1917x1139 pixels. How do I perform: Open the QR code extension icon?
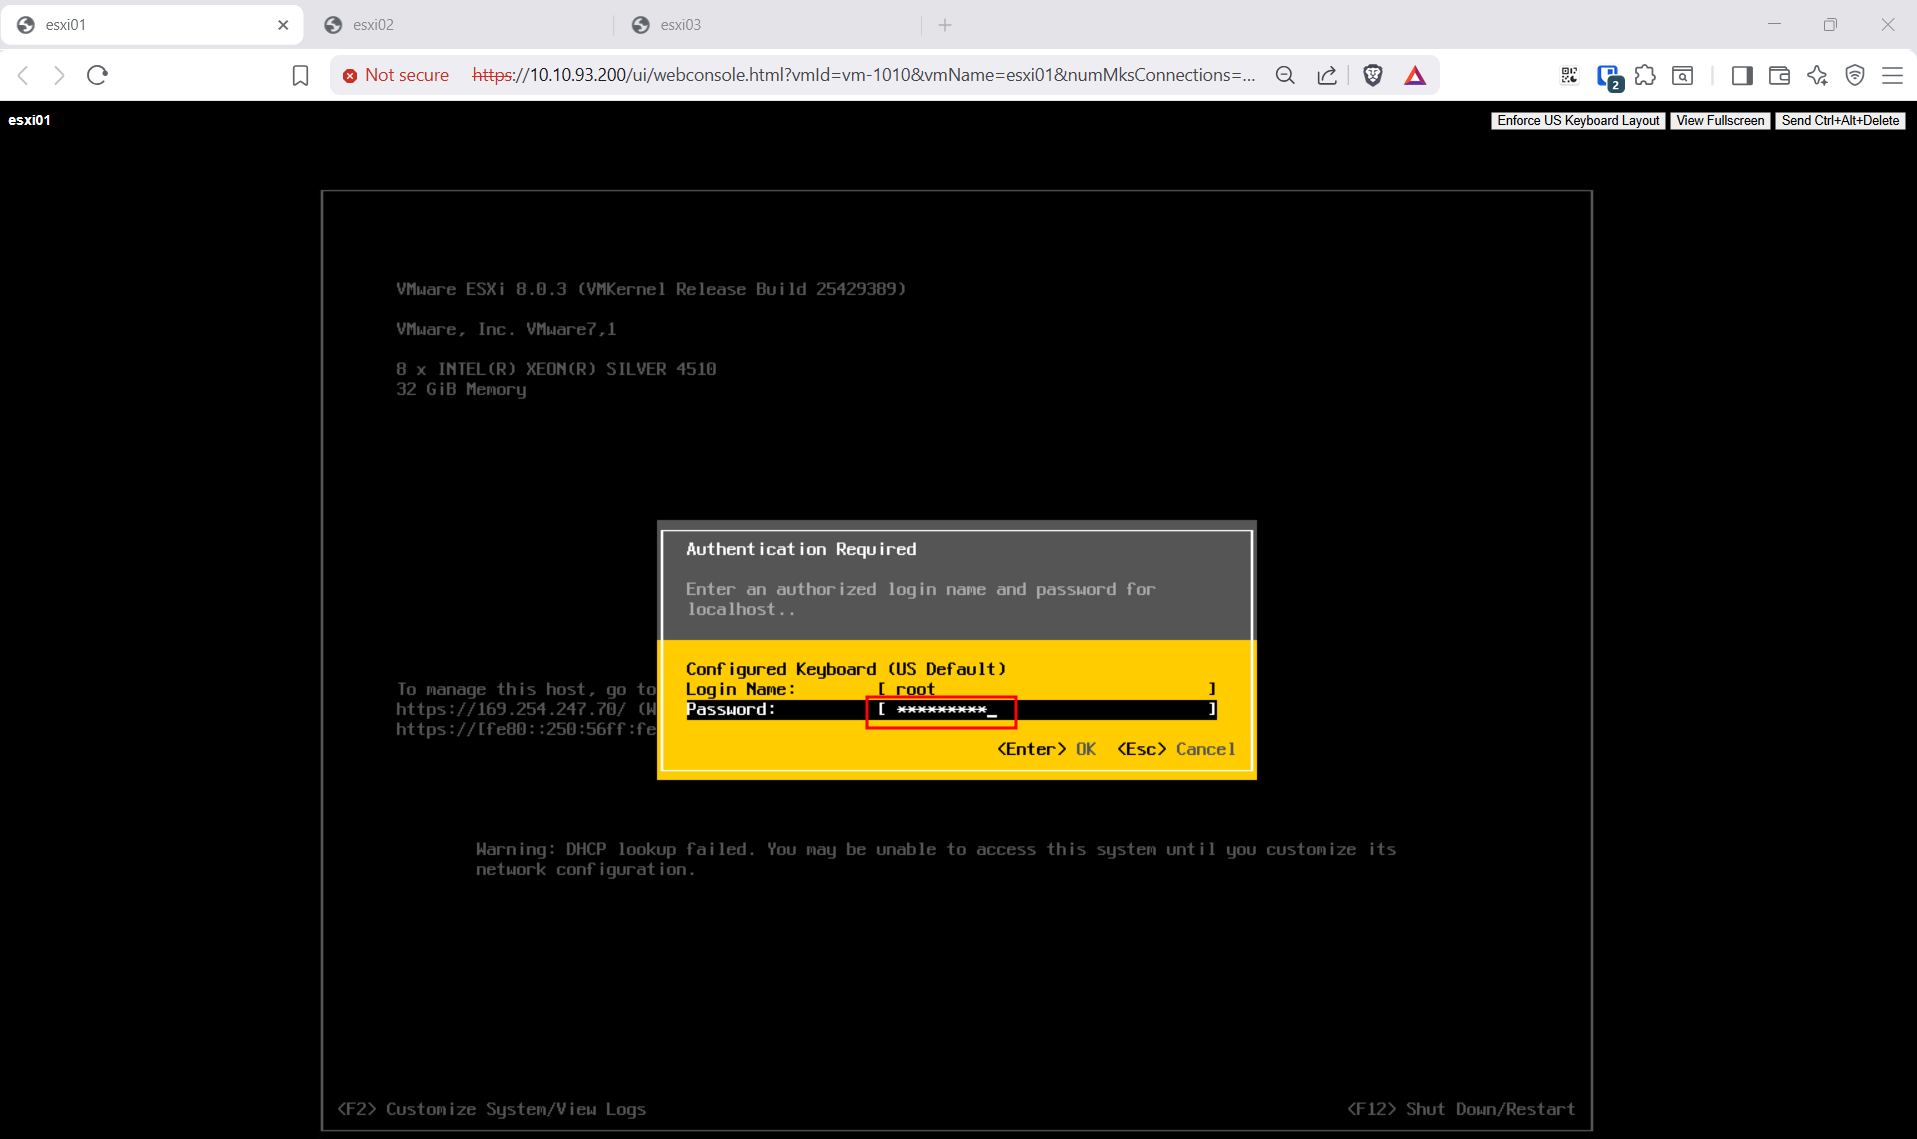tap(1569, 75)
